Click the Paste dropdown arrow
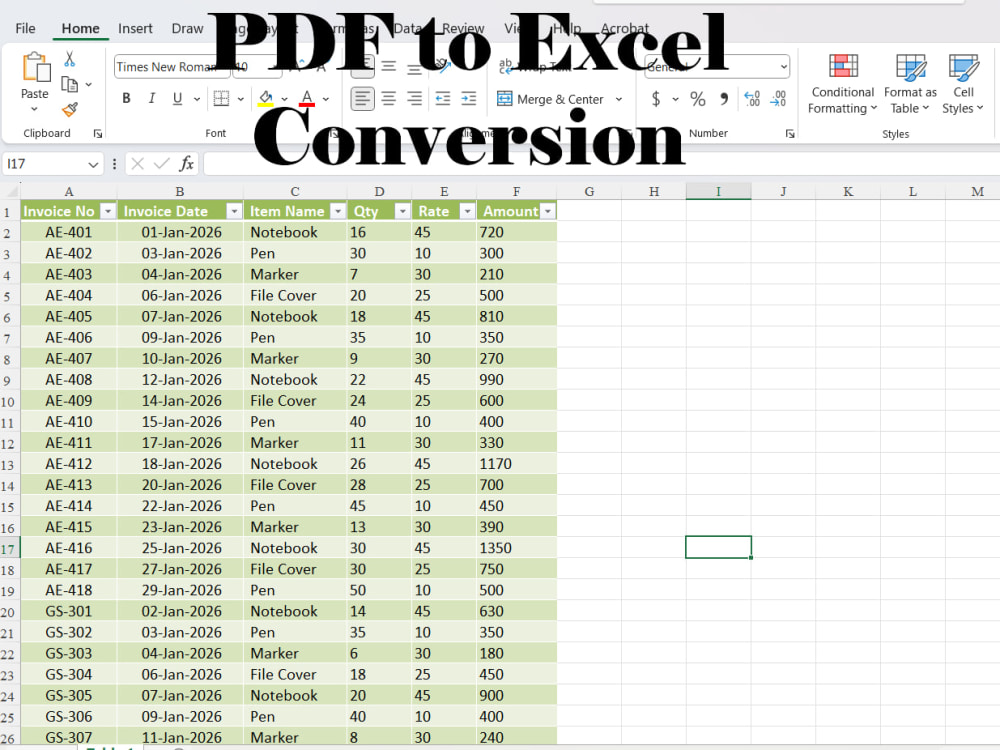 click(34, 110)
